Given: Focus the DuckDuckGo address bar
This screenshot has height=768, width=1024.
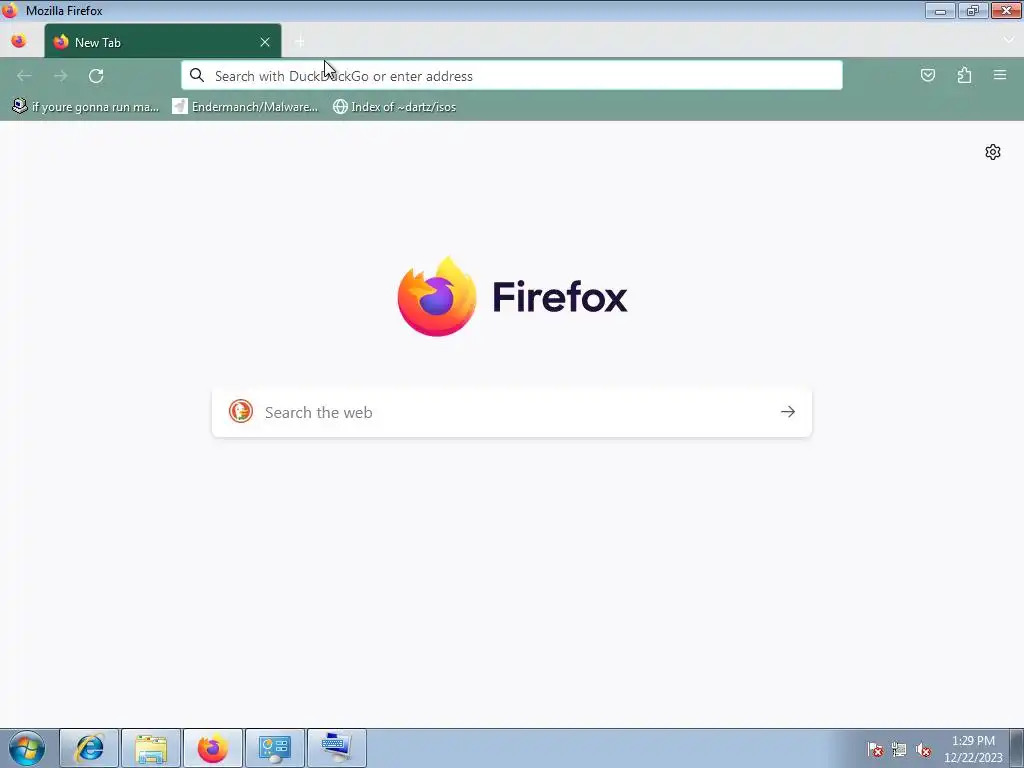Looking at the screenshot, I should click(511, 76).
